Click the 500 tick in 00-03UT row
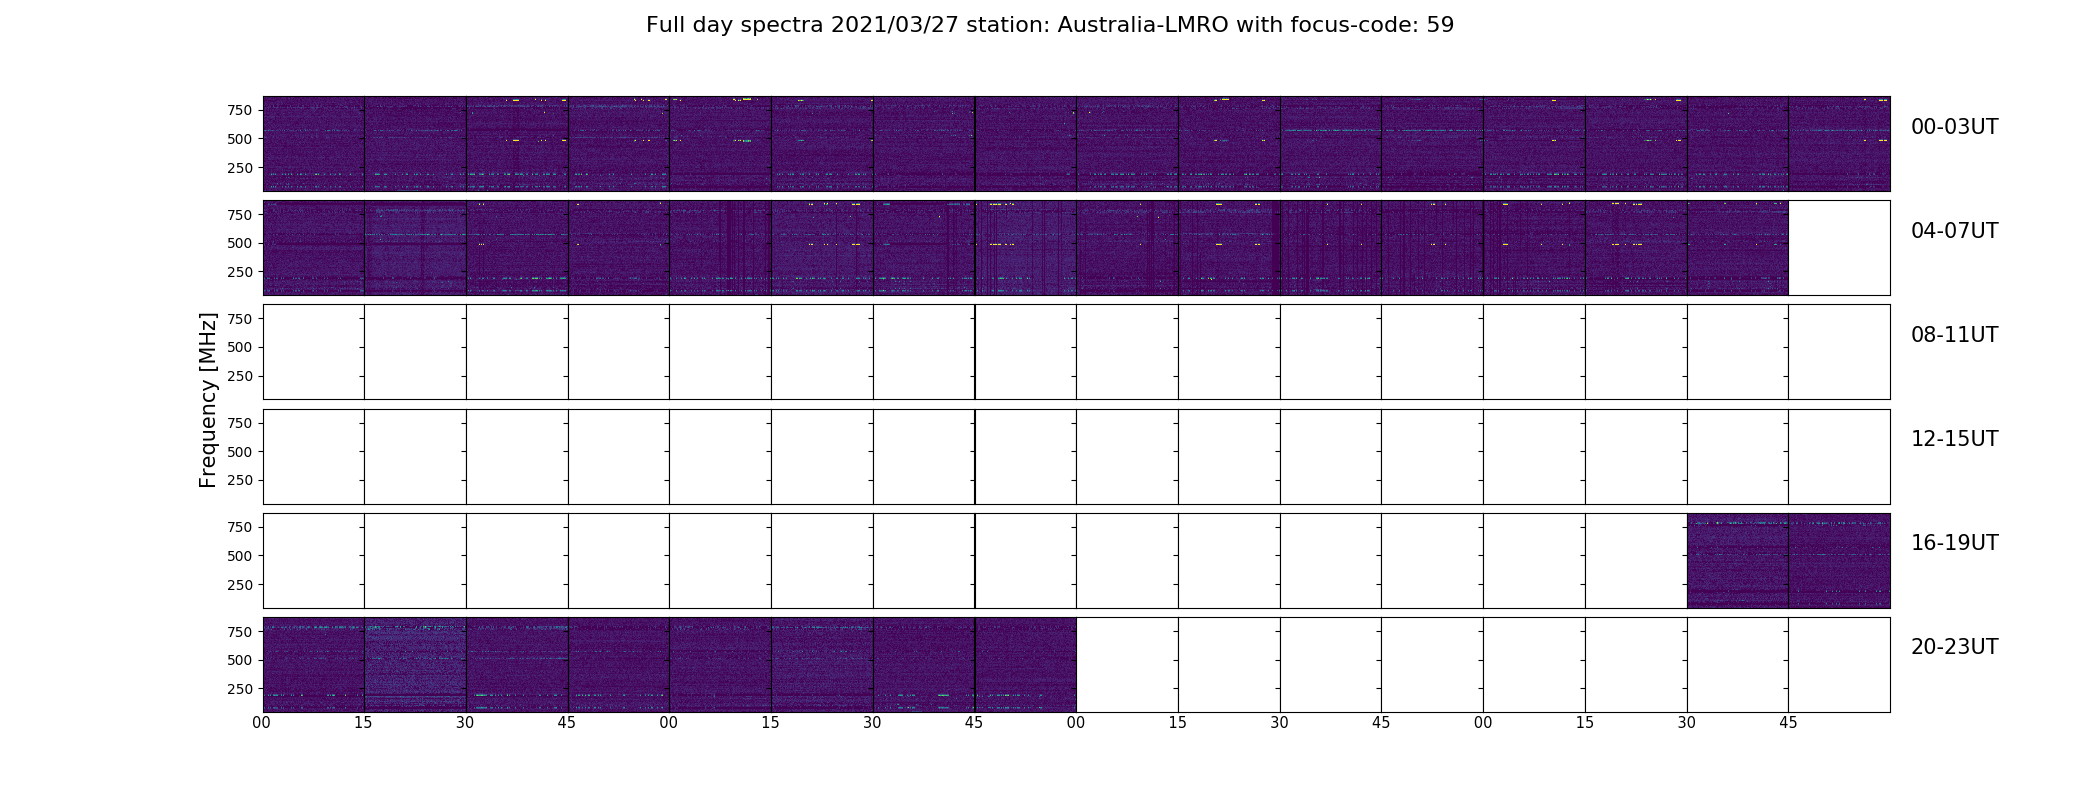This screenshot has width=2100, height=800. point(239,139)
